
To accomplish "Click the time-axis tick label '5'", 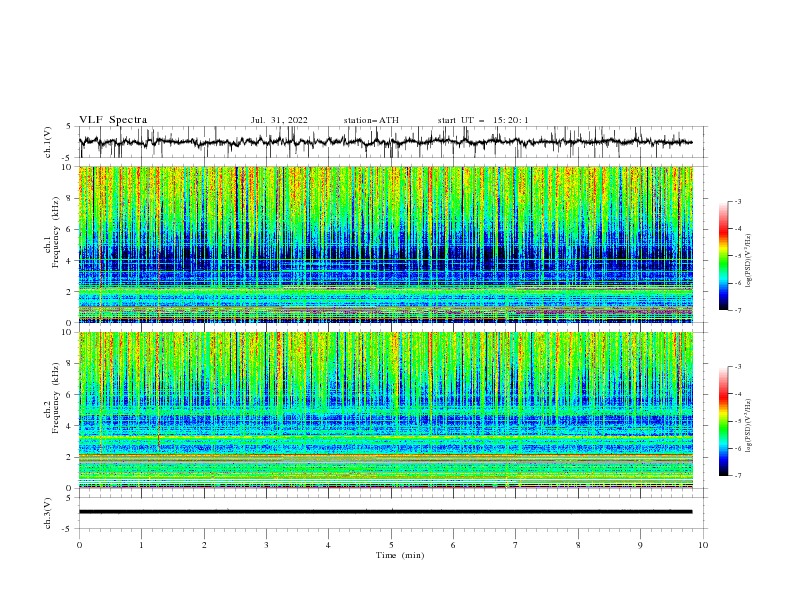I will pos(391,545).
